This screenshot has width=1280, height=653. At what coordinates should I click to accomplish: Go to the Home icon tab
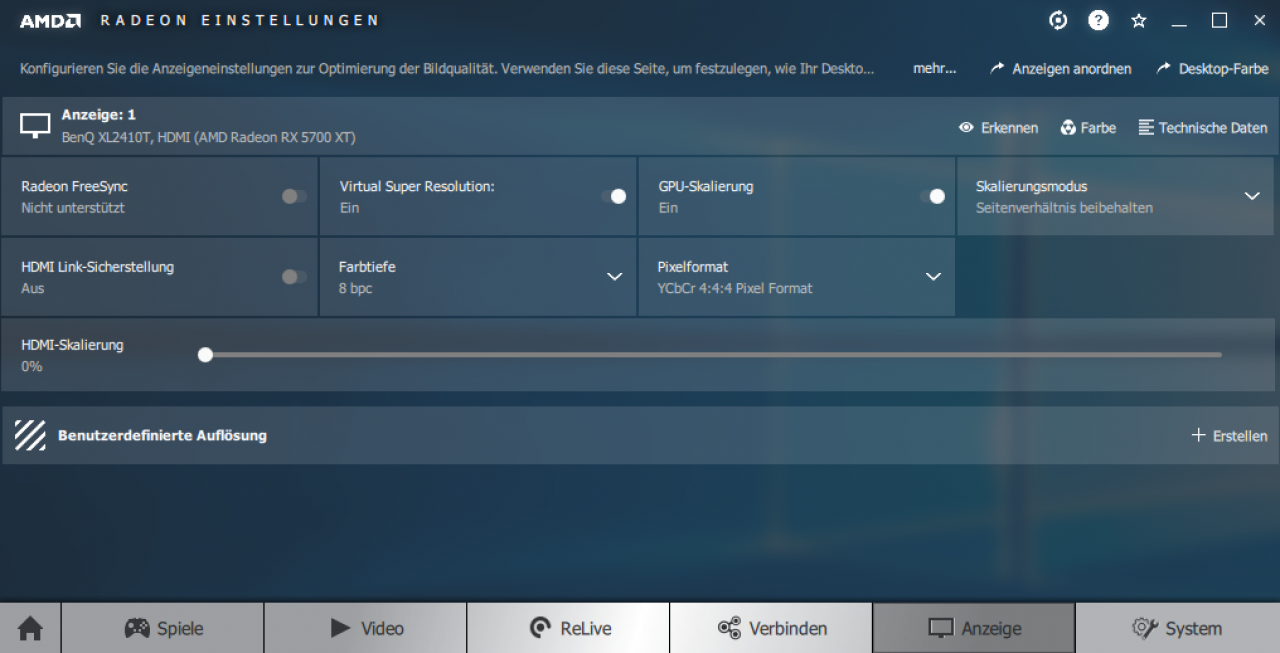(30, 628)
